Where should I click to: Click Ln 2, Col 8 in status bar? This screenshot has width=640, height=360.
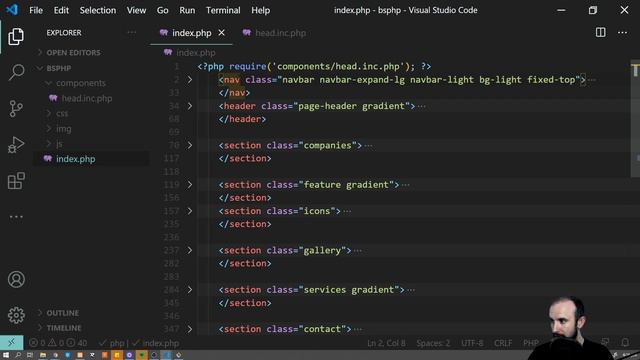click(386, 343)
